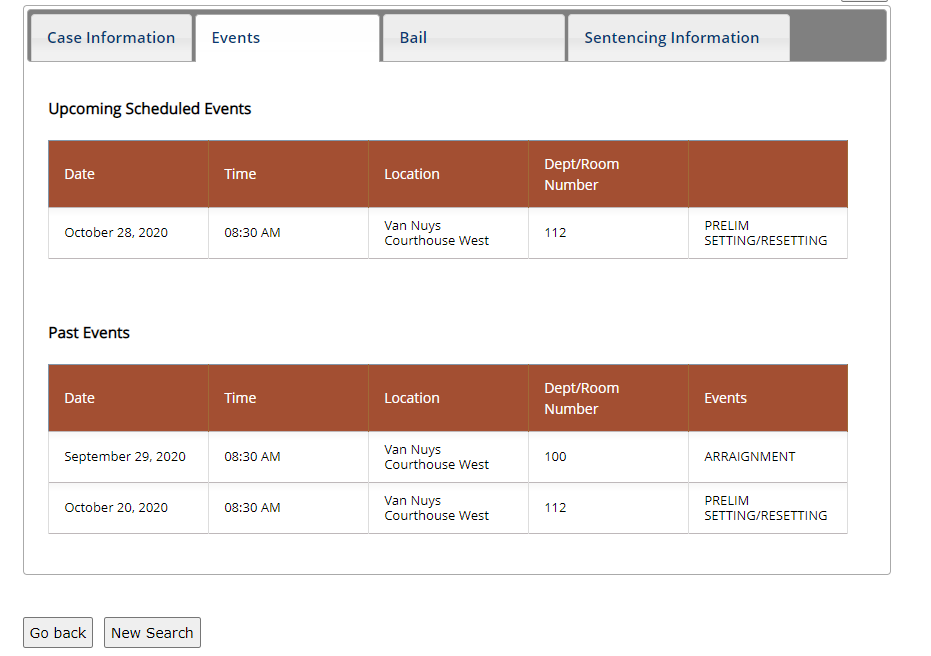Click the ARRAIGNMENT event cell

click(x=750, y=457)
